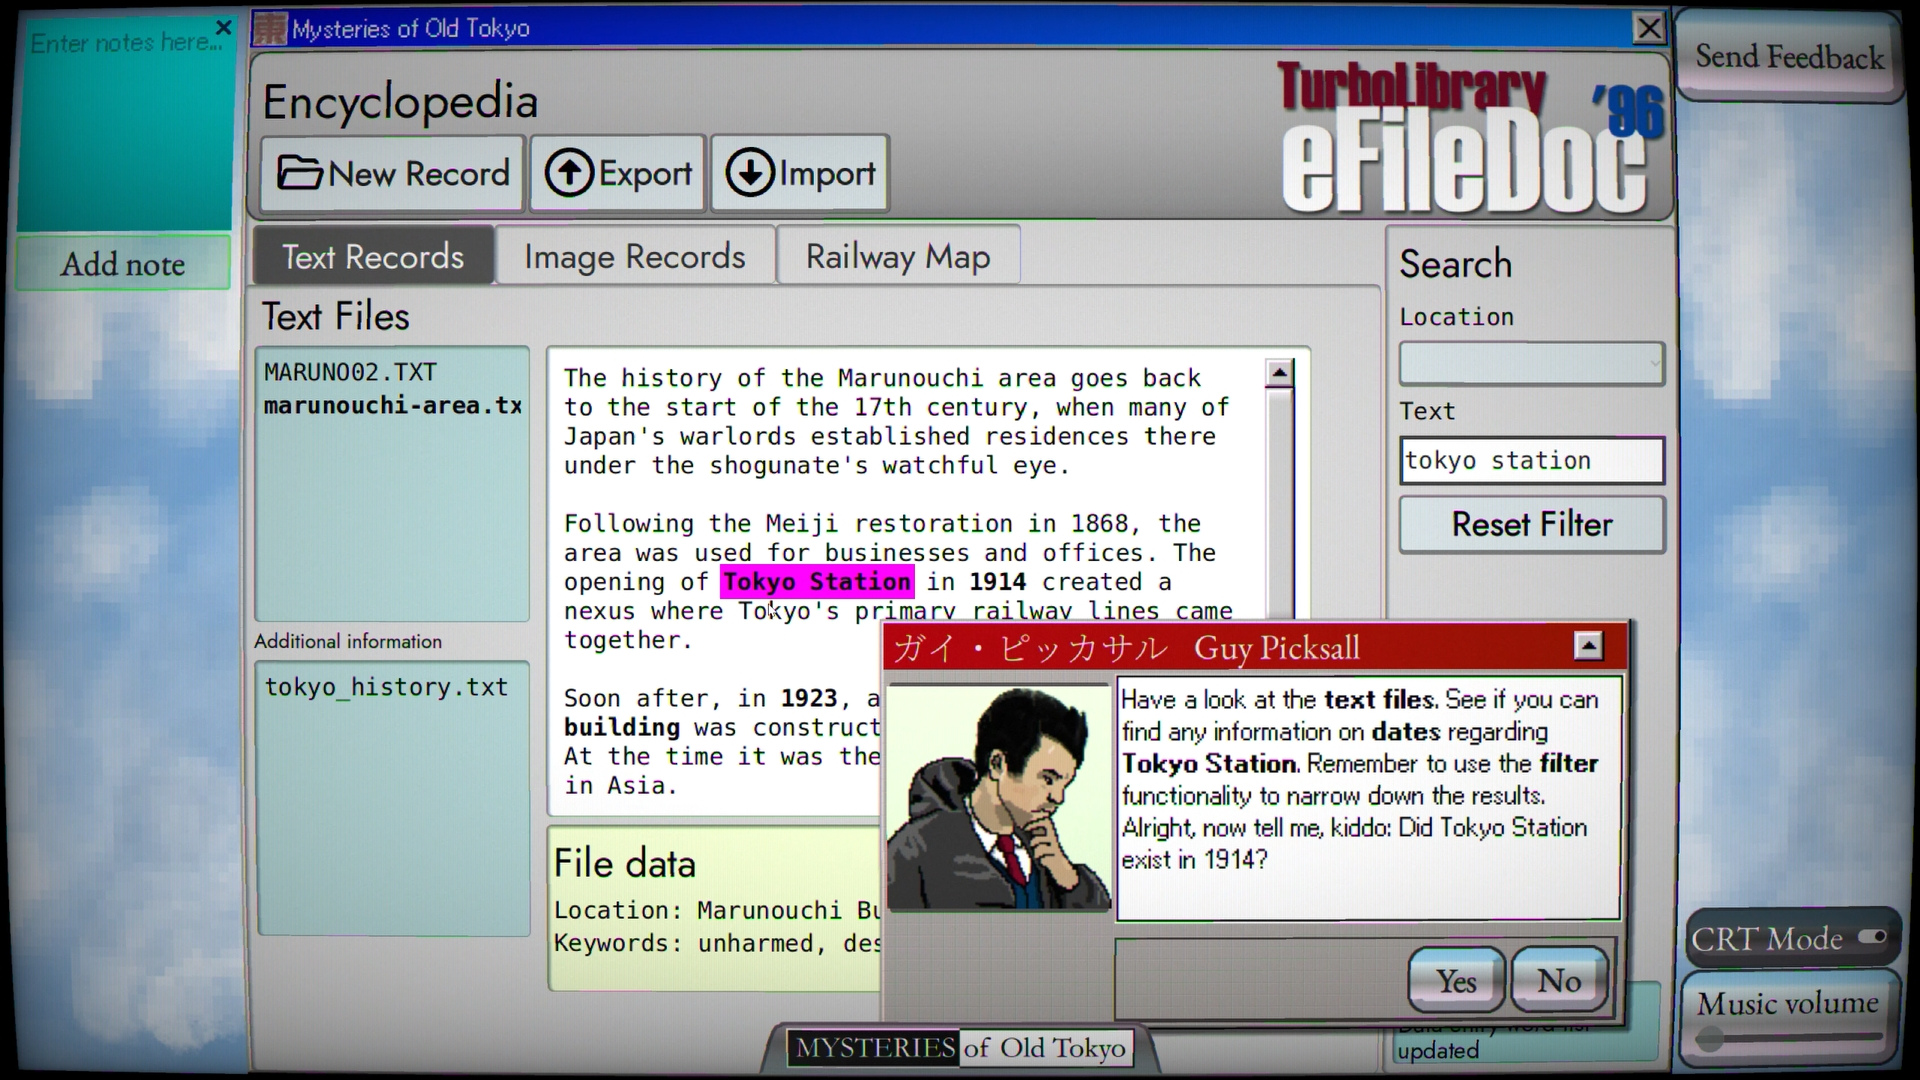The height and width of the screenshot is (1080, 1920).
Task: Close the Mysteries of Old Tokyo window
Action: 1648,28
